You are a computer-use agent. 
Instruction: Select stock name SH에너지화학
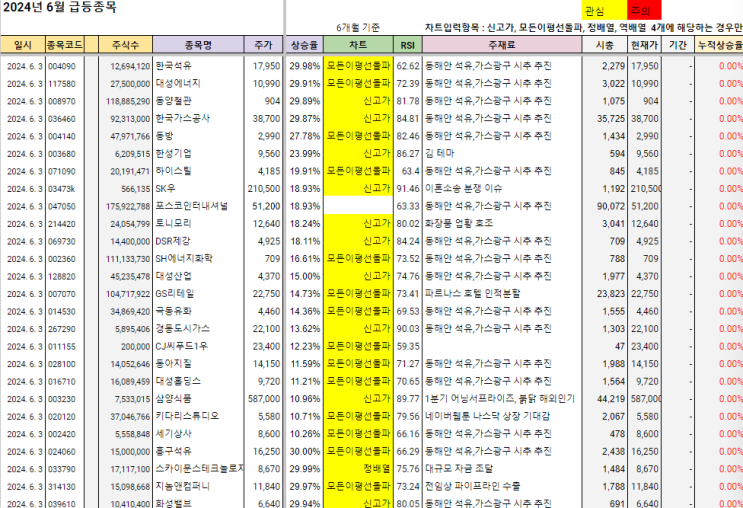184,259
